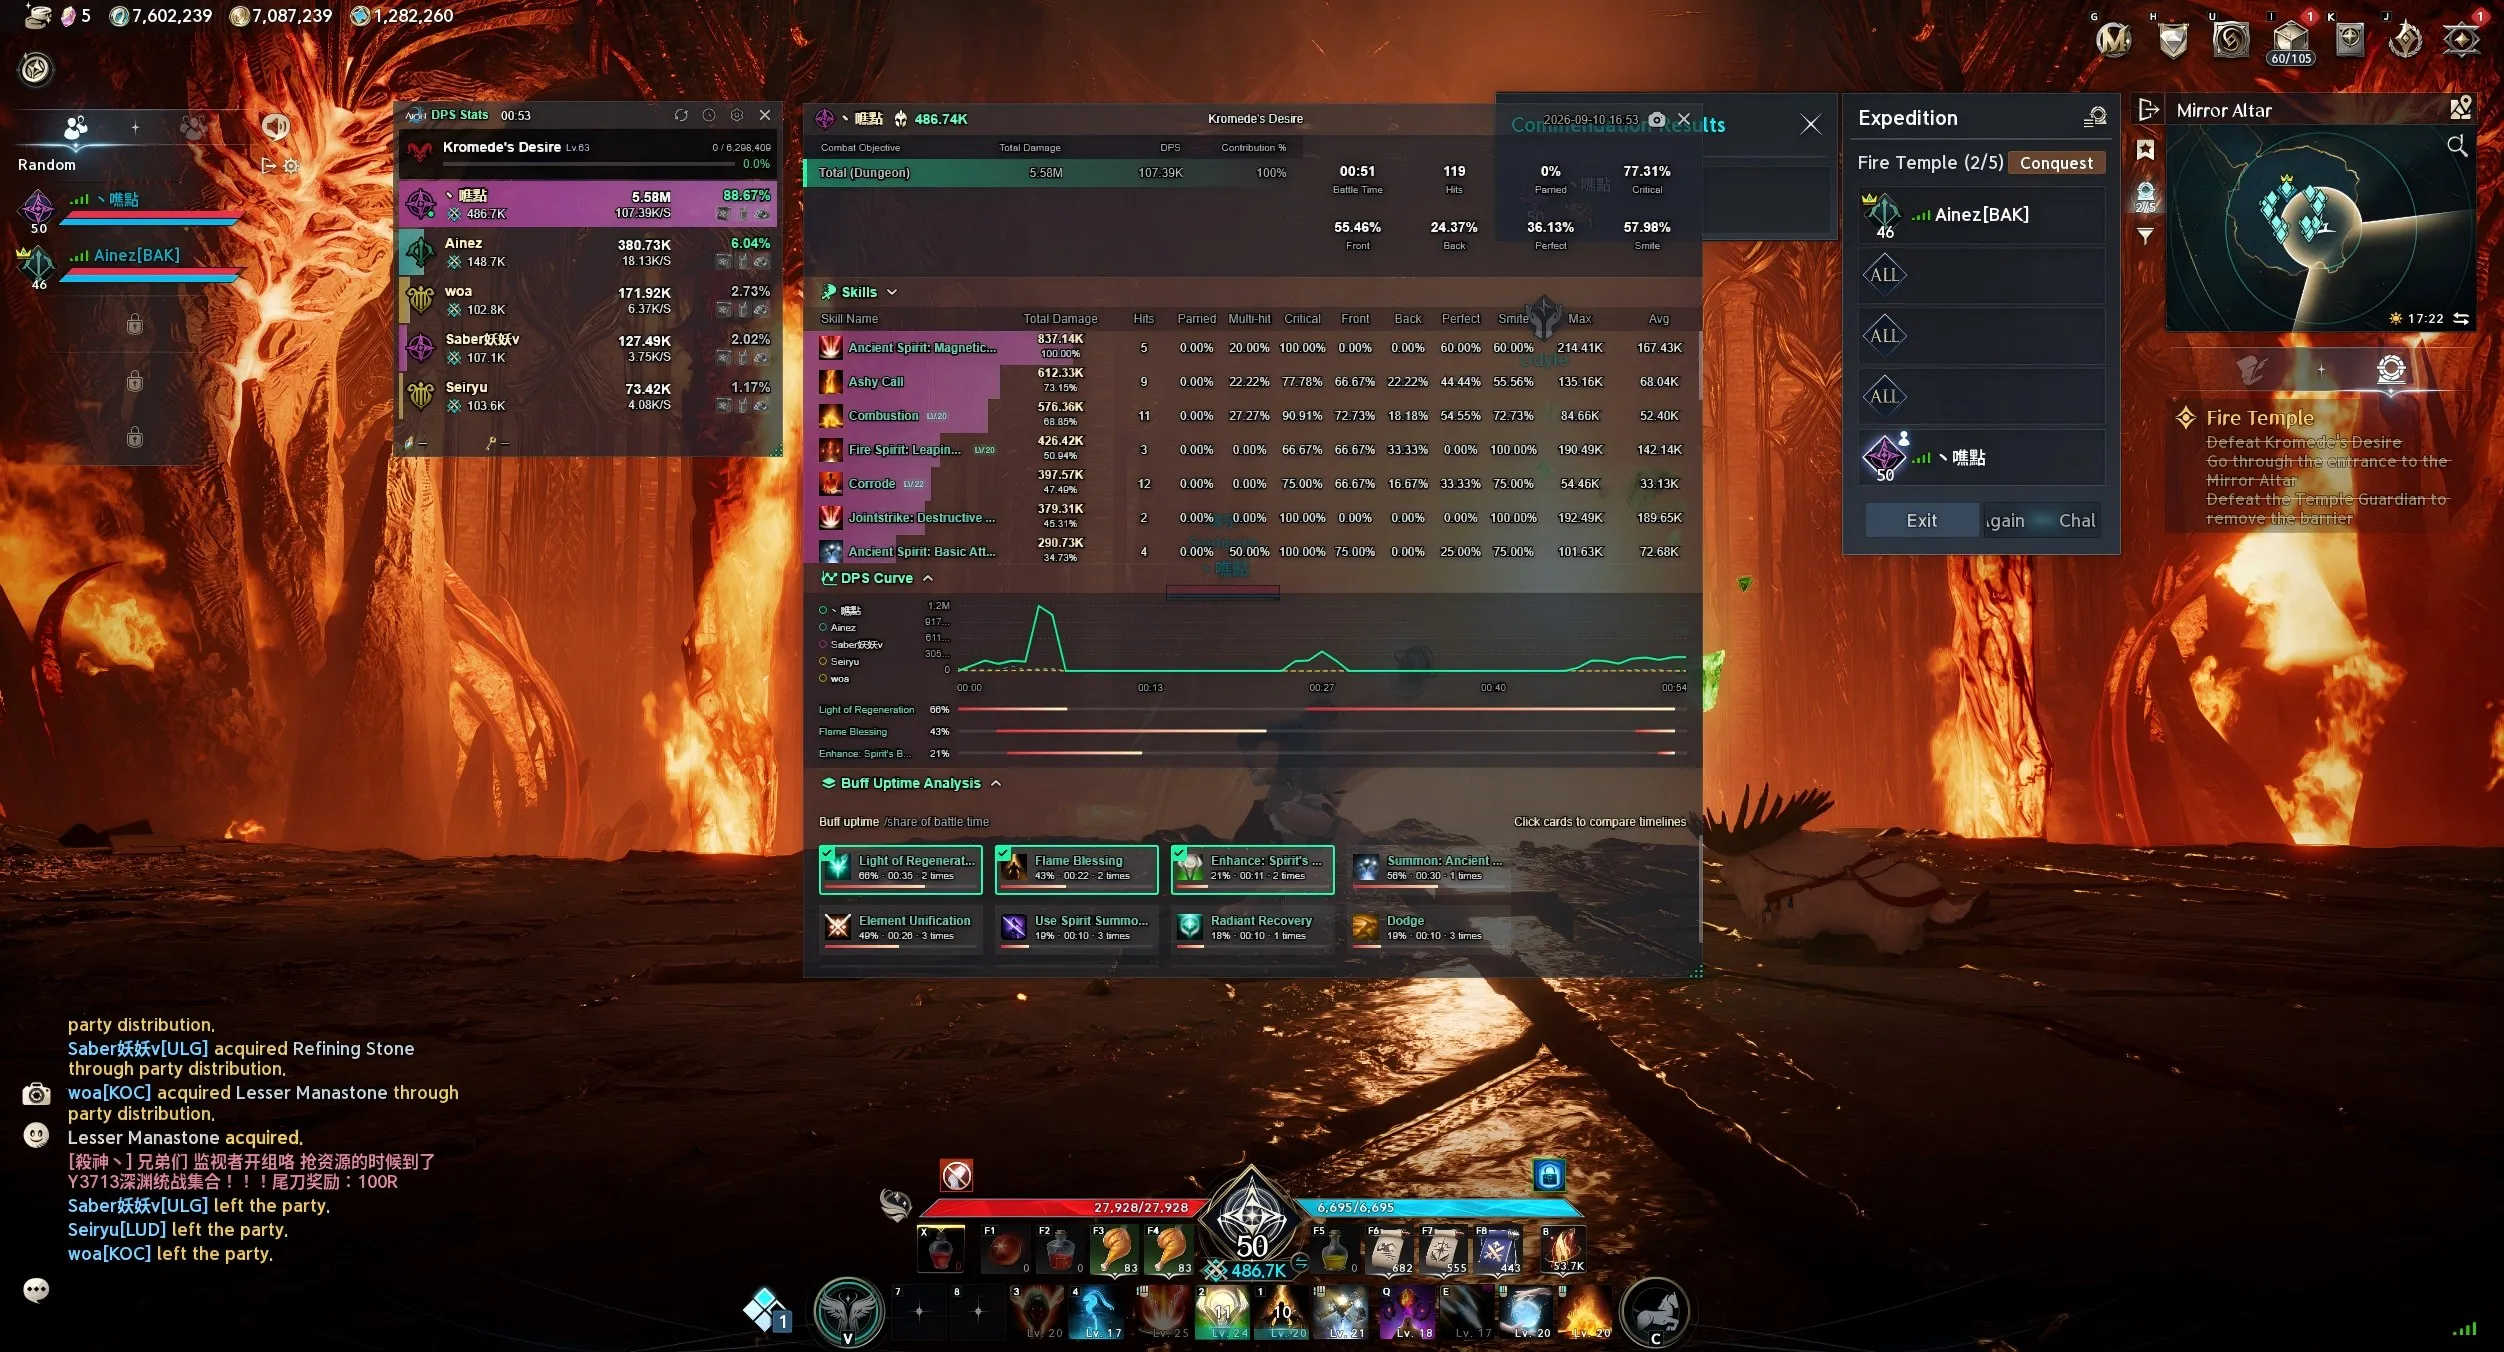Click the dungeon exit arrow icon left of Mirror Altar
This screenshot has width=2504, height=1352.
tap(2148, 109)
